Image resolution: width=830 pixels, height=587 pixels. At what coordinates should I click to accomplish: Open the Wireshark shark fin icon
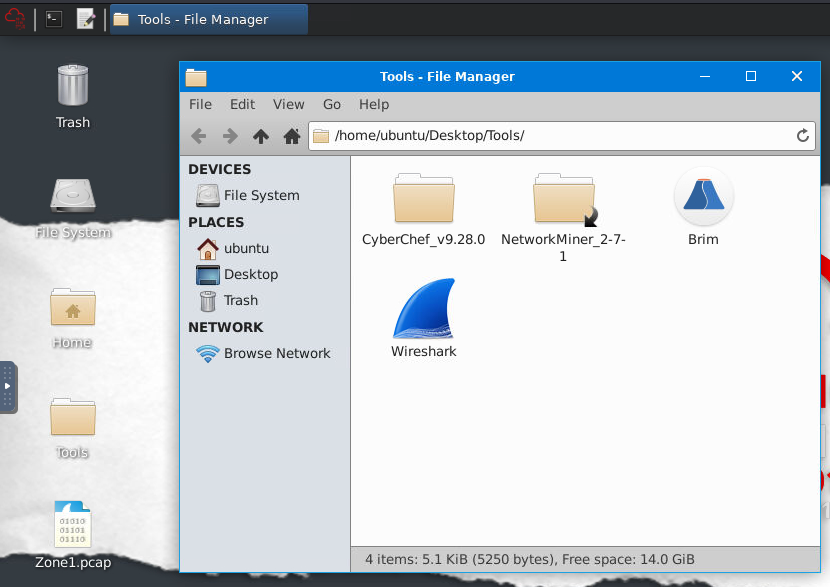423,308
